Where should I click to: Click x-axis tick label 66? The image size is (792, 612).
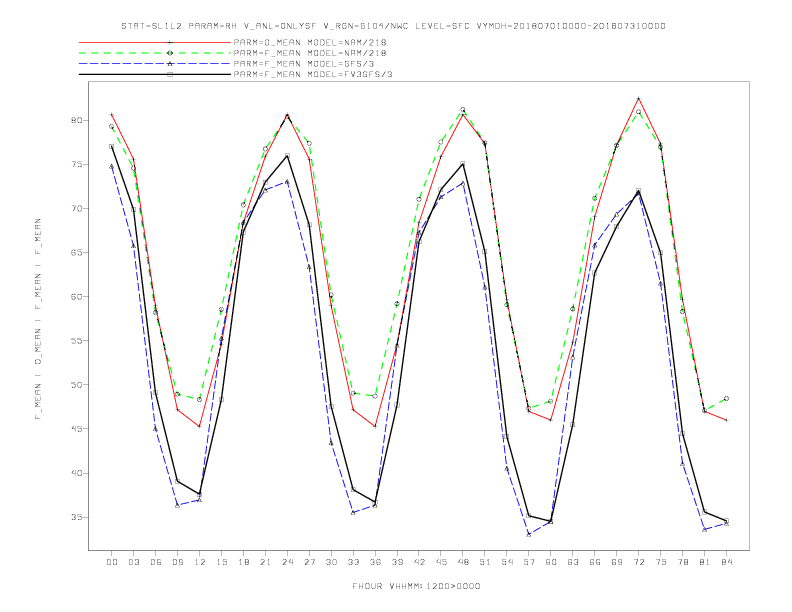point(595,562)
